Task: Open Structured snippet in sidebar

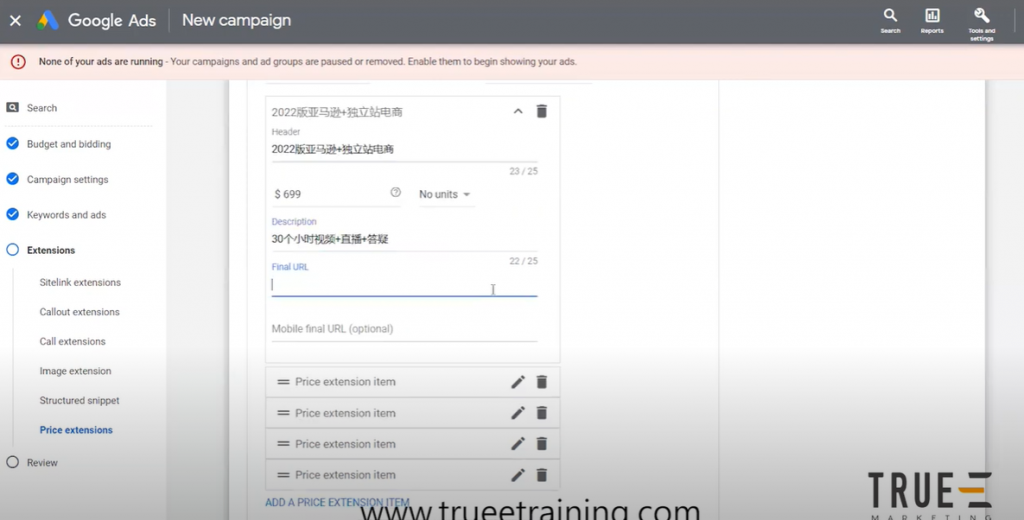Action: [79, 400]
